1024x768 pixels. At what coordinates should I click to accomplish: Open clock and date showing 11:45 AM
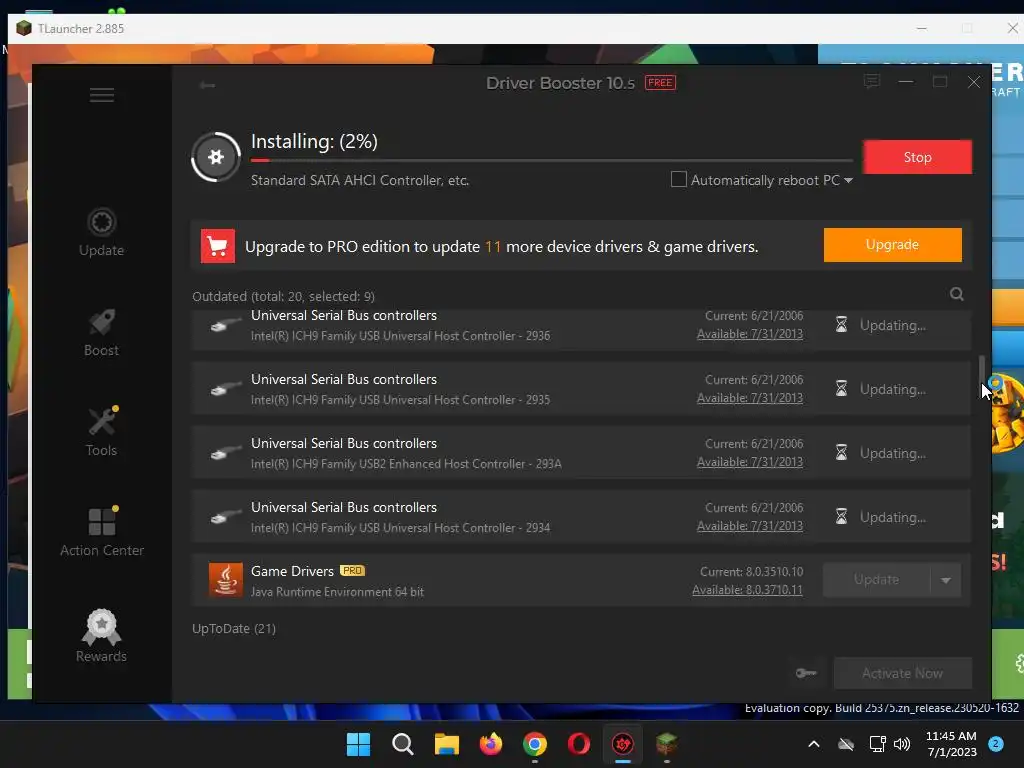pos(951,744)
